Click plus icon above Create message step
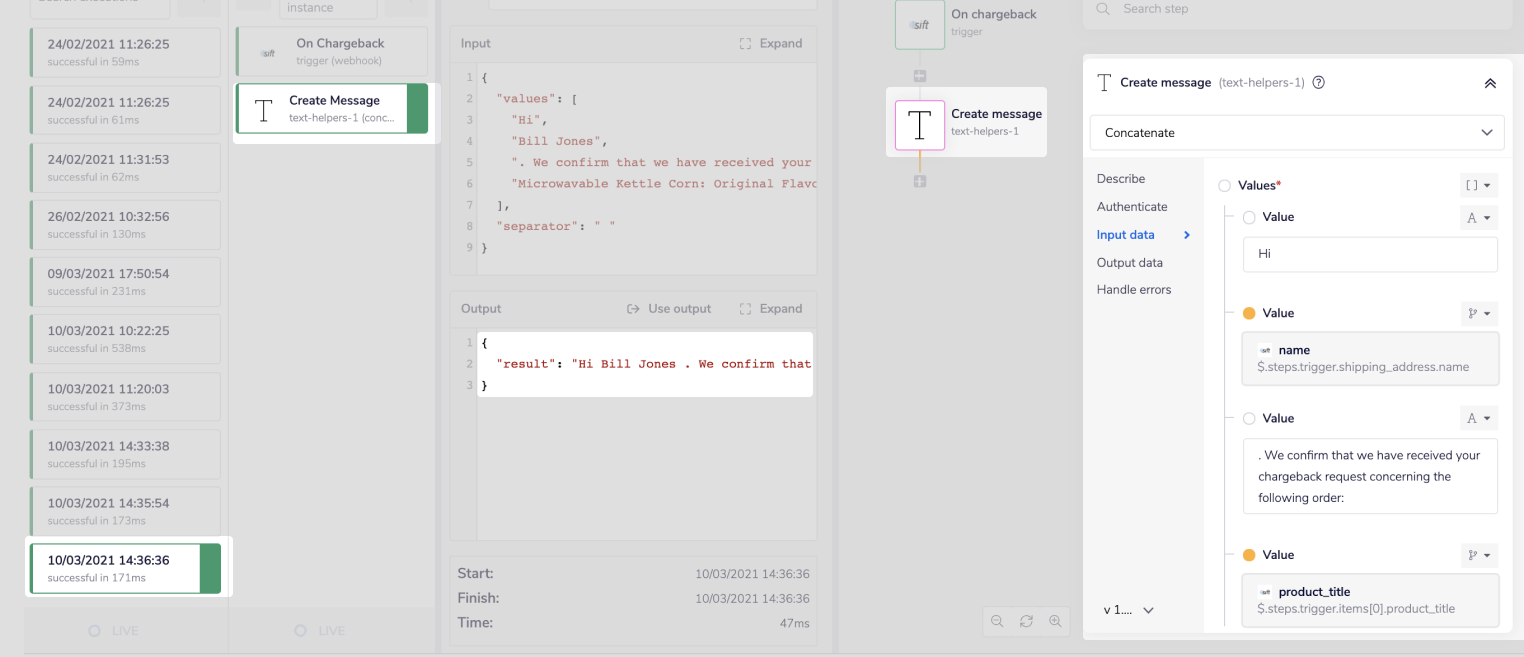This screenshot has height=657, width=1524. pyautogui.click(x=920, y=76)
